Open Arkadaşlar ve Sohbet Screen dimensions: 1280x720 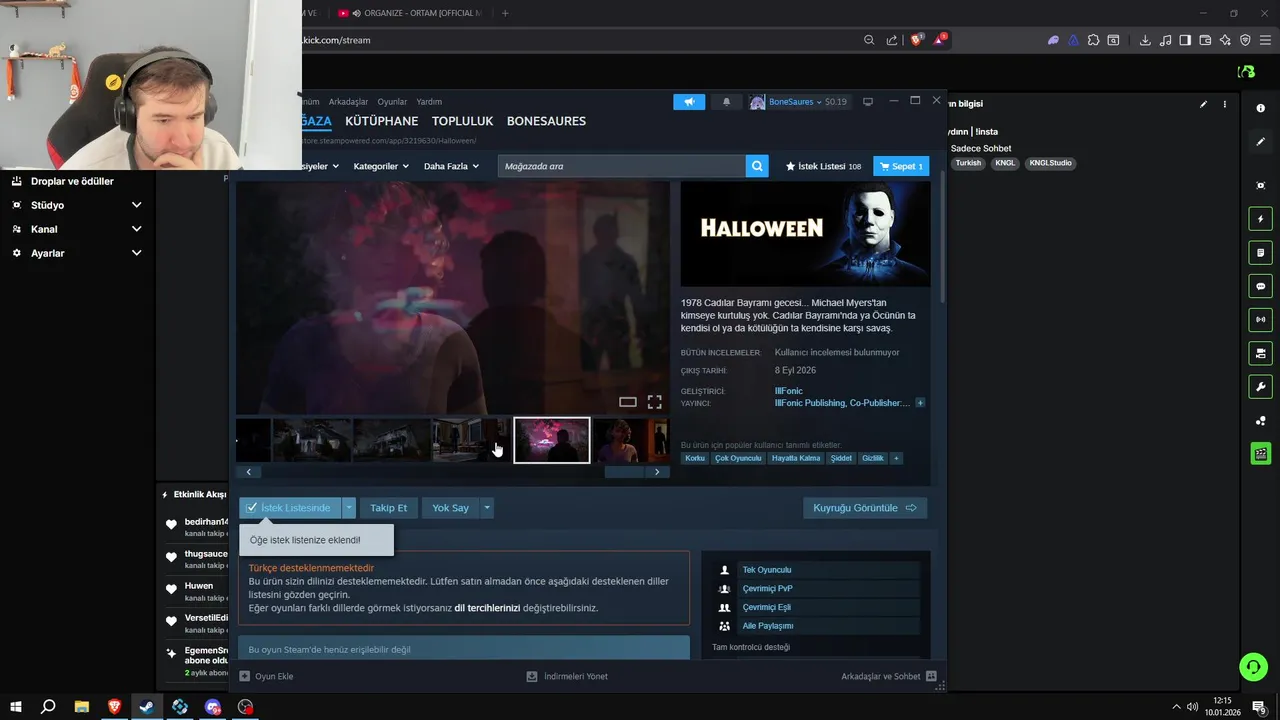(889, 676)
